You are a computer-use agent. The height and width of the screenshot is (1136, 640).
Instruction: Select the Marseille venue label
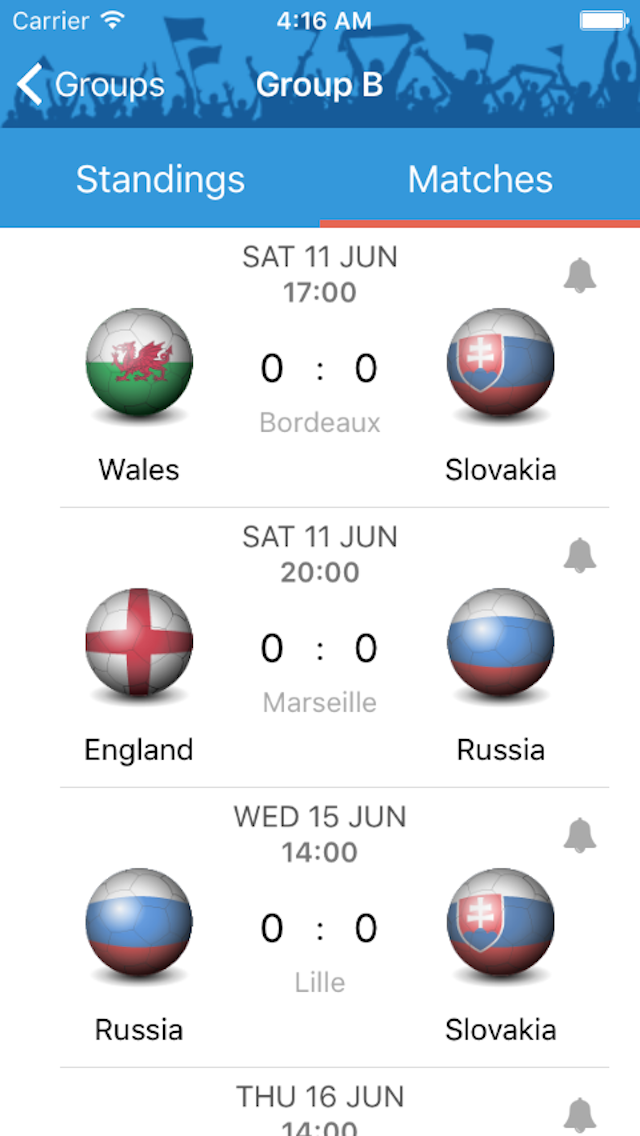point(319,702)
